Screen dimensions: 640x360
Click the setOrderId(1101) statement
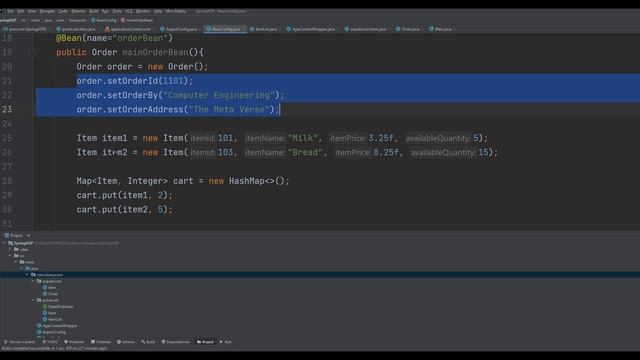[x=135, y=81]
